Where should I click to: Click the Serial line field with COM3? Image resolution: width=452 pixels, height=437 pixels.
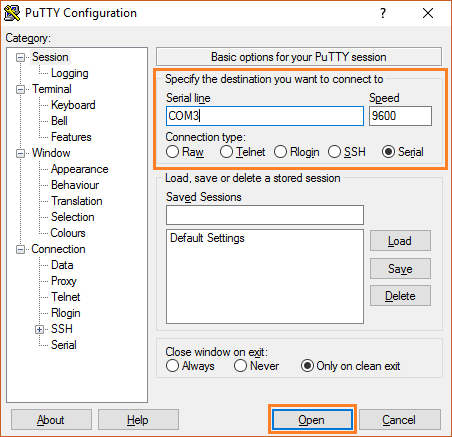click(x=265, y=116)
